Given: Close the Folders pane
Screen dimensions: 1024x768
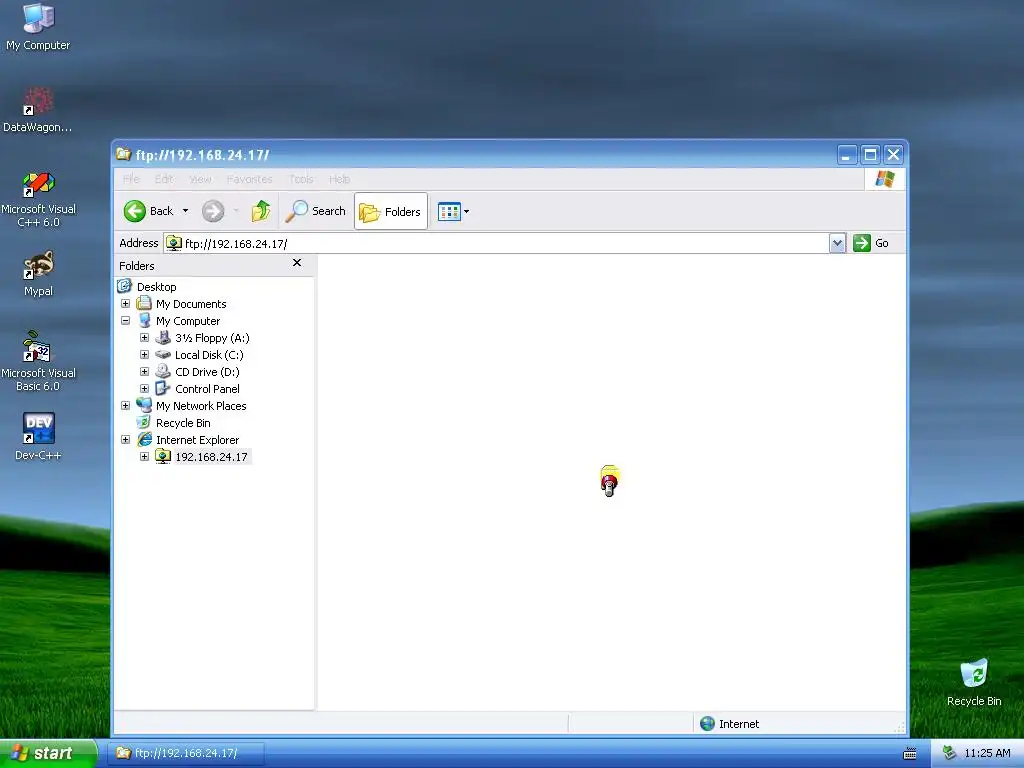Looking at the screenshot, I should tap(297, 263).
